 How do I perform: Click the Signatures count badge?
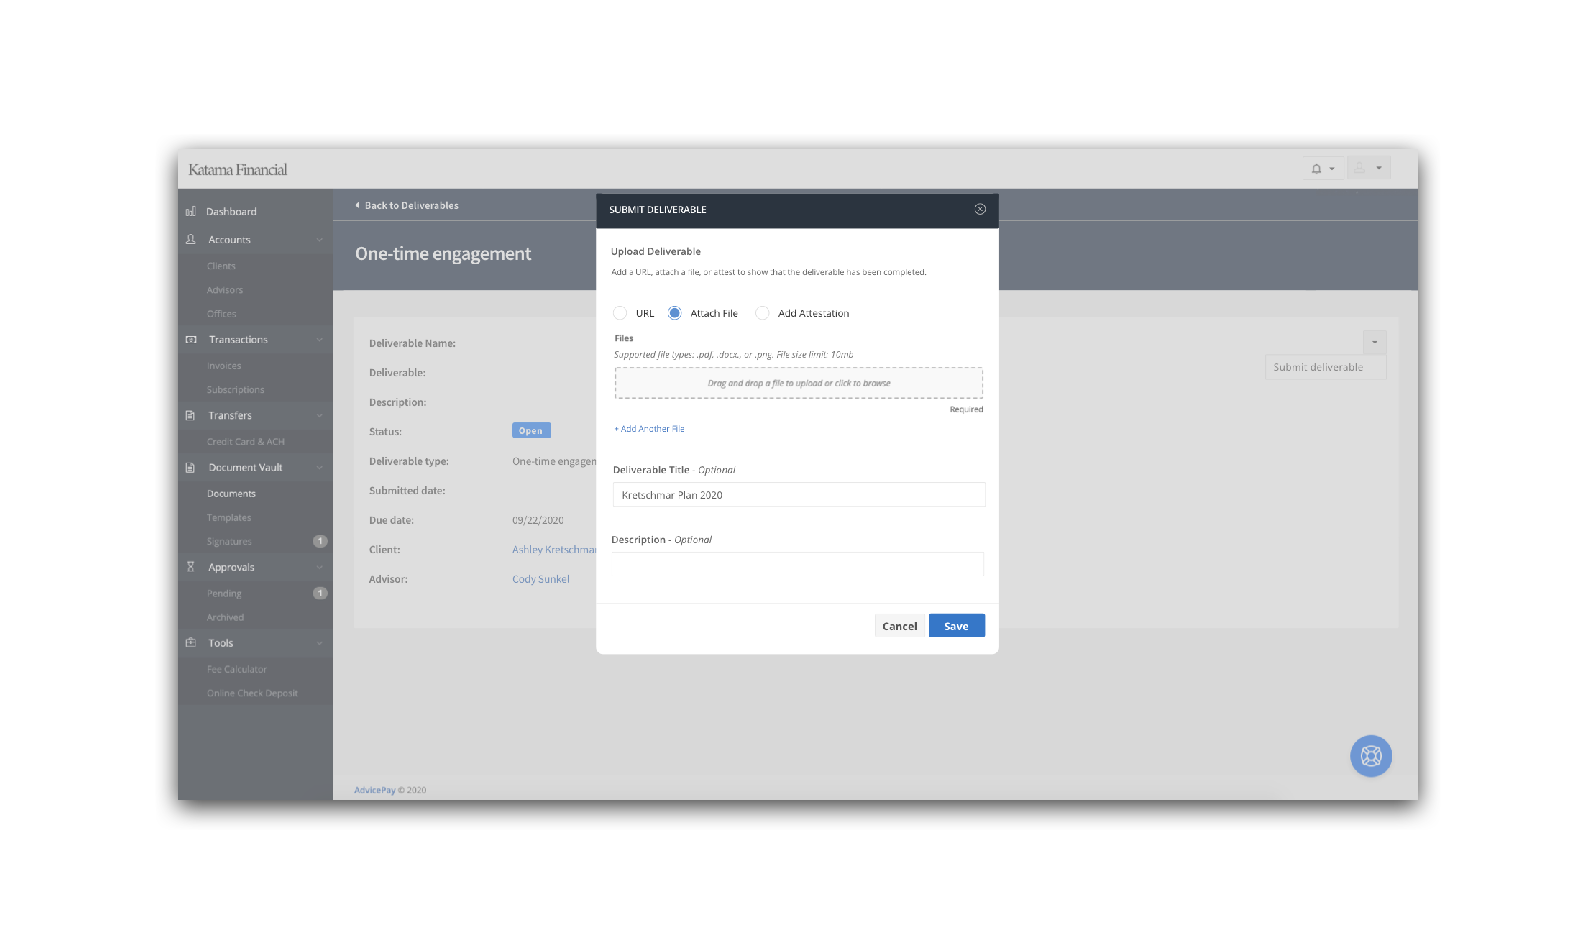pyautogui.click(x=320, y=541)
